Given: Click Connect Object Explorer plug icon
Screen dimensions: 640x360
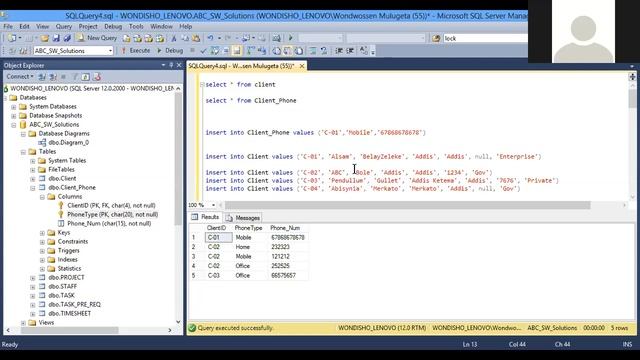Looking at the screenshot, I should point(42,76).
